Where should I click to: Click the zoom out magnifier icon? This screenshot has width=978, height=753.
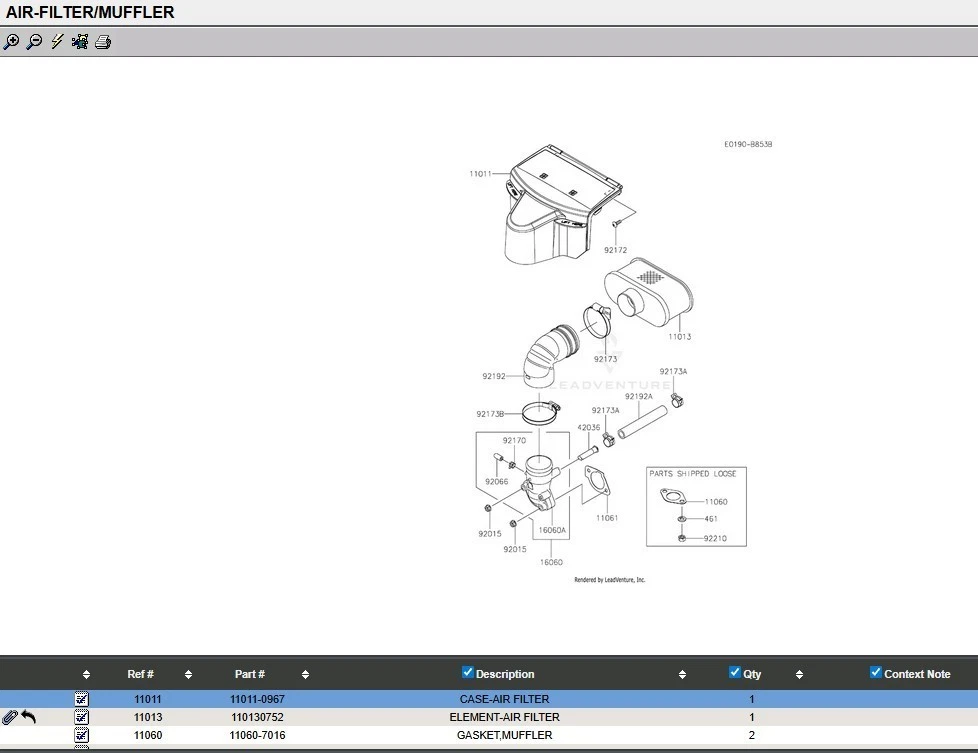[34, 42]
